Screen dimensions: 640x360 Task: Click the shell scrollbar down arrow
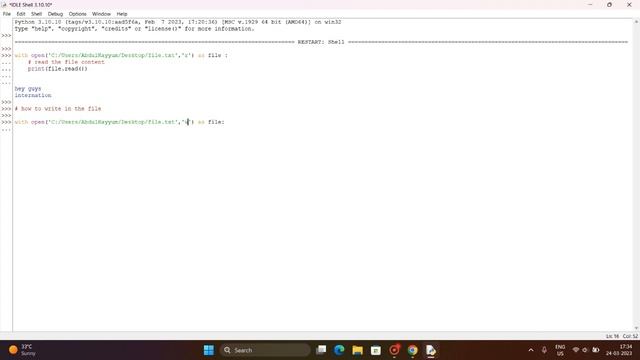pos(636,328)
